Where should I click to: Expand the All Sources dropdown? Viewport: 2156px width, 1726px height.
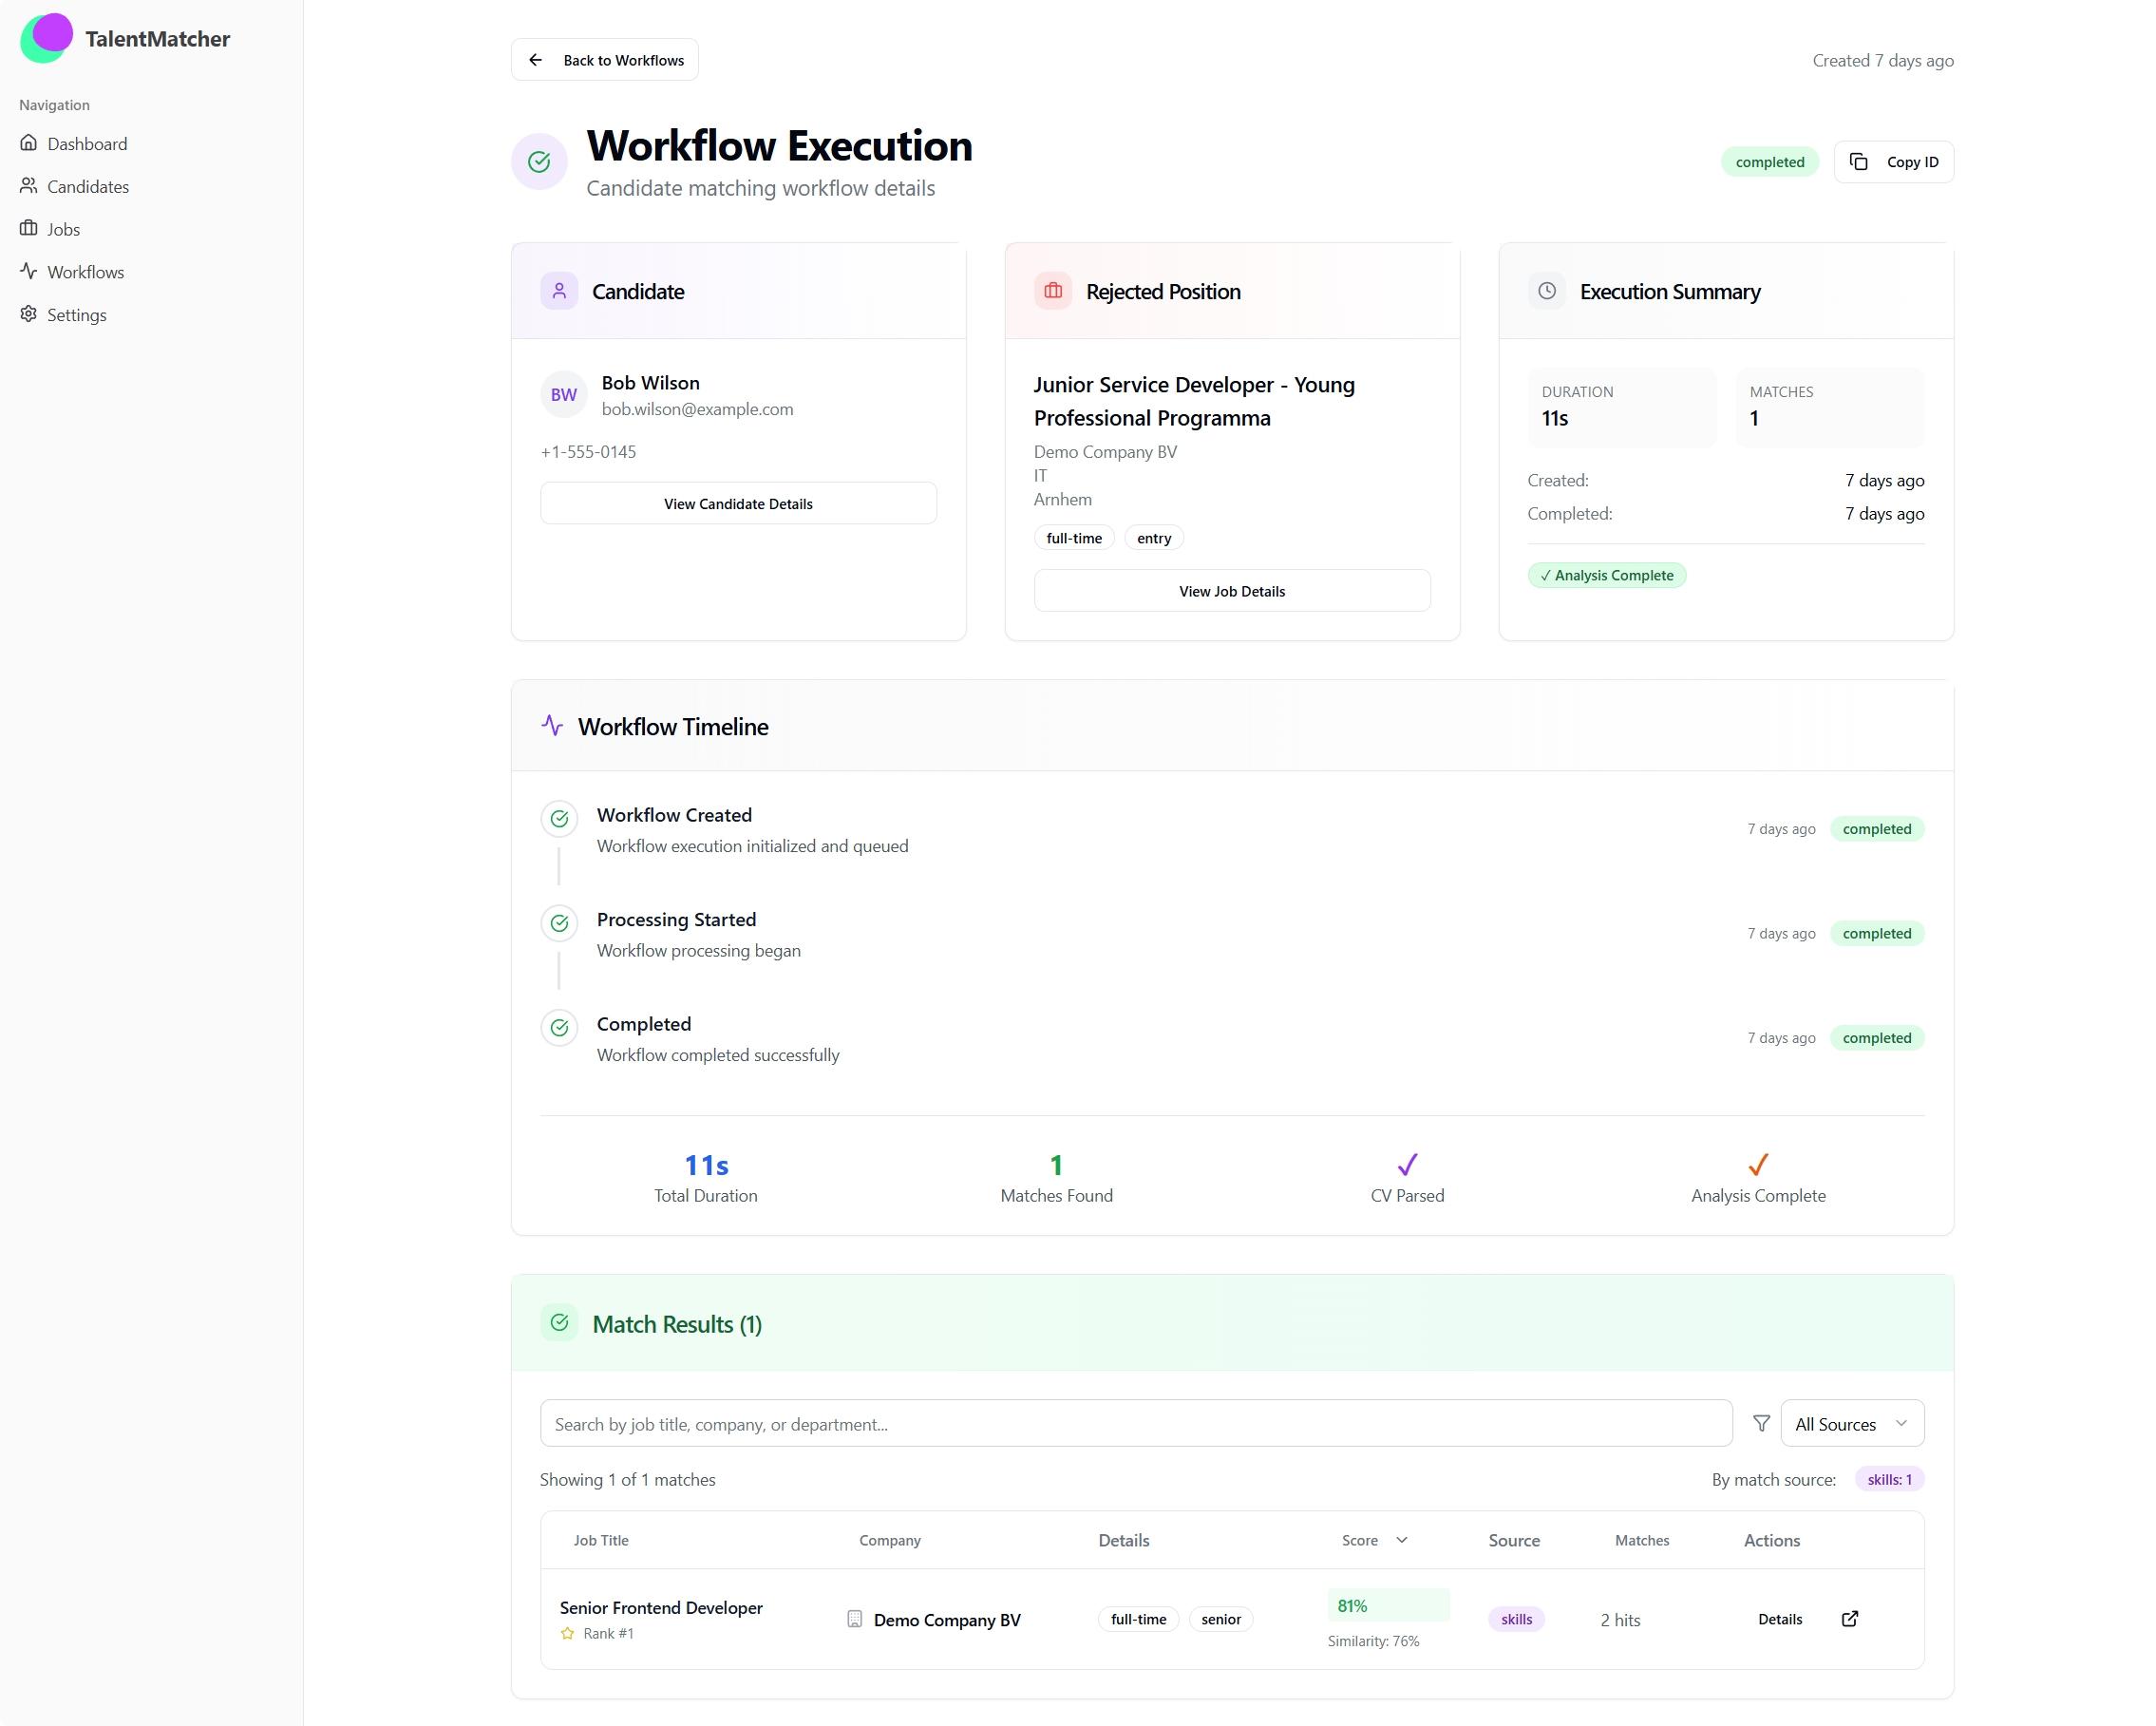point(1851,1423)
